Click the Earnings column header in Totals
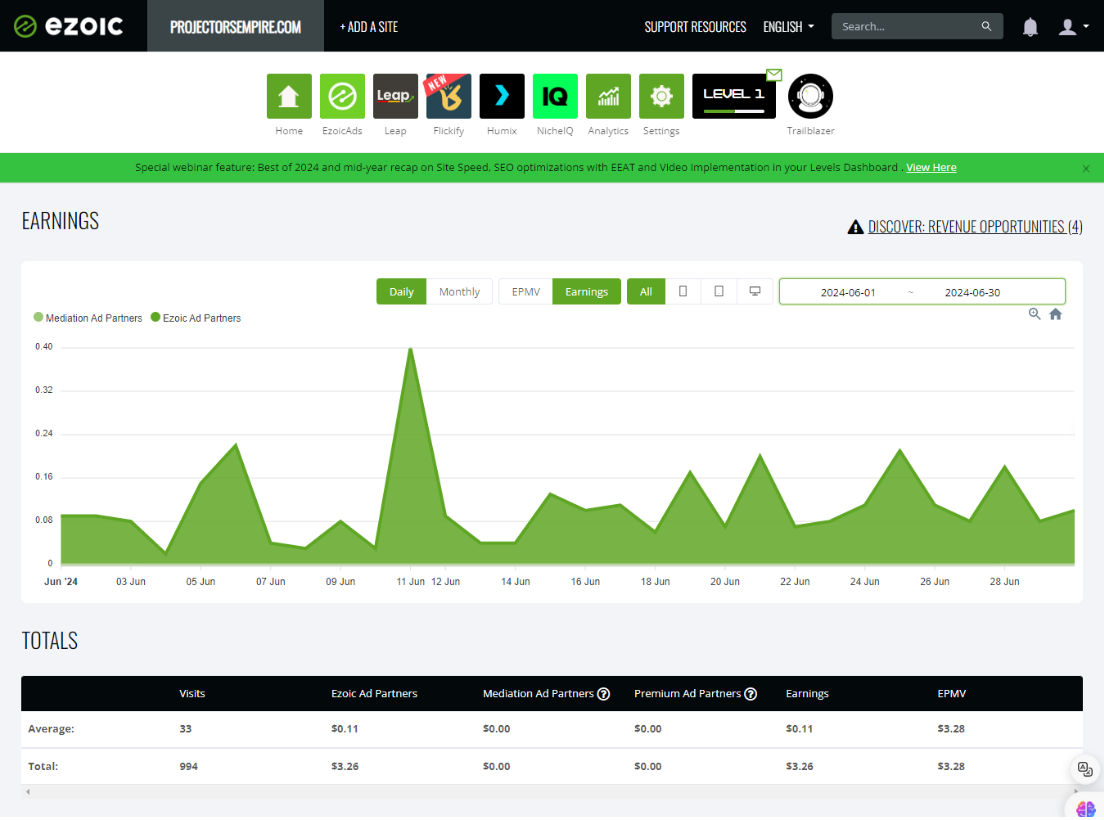The image size is (1104, 820). pyautogui.click(x=807, y=694)
